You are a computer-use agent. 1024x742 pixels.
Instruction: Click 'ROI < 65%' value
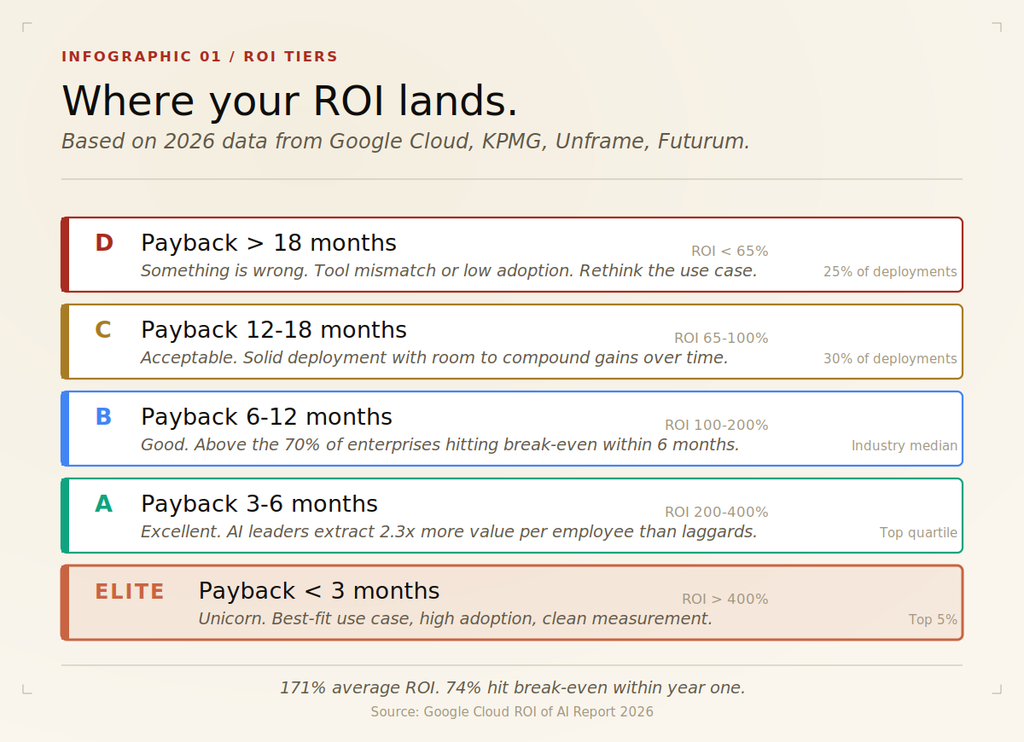click(x=729, y=251)
